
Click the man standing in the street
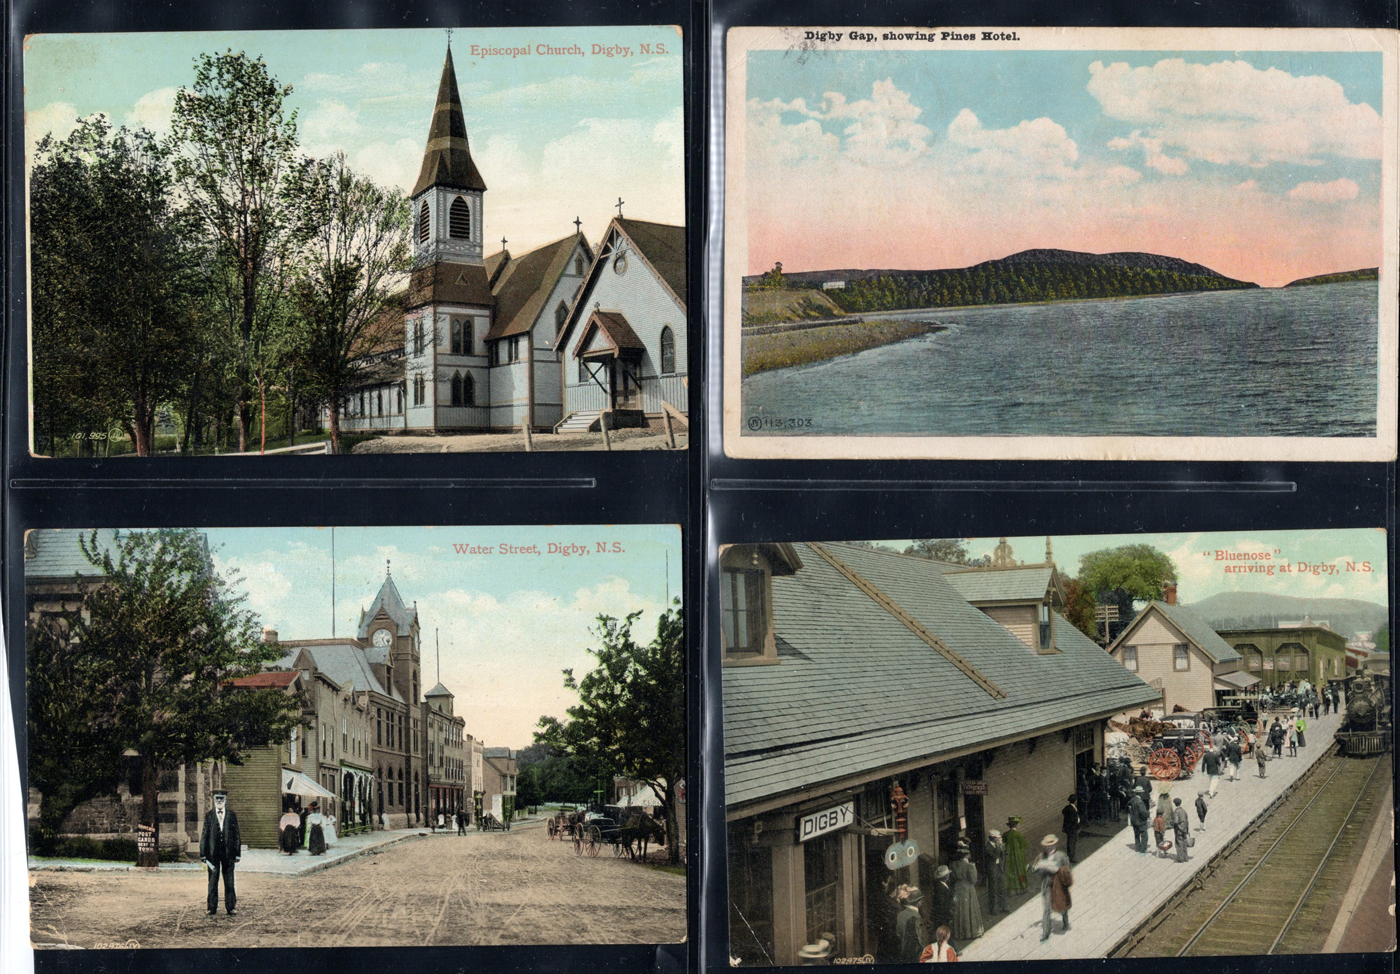(x=220, y=851)
